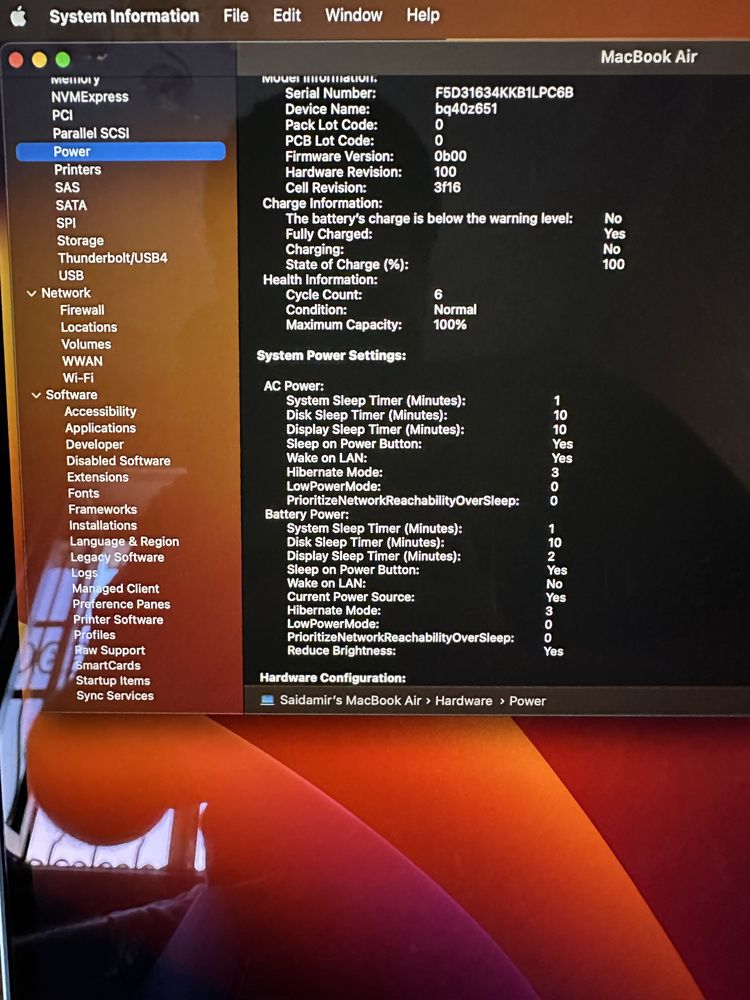The image size is (750, 1000).
Task: Select Firewall under Network
Action: tap(82, 311)
